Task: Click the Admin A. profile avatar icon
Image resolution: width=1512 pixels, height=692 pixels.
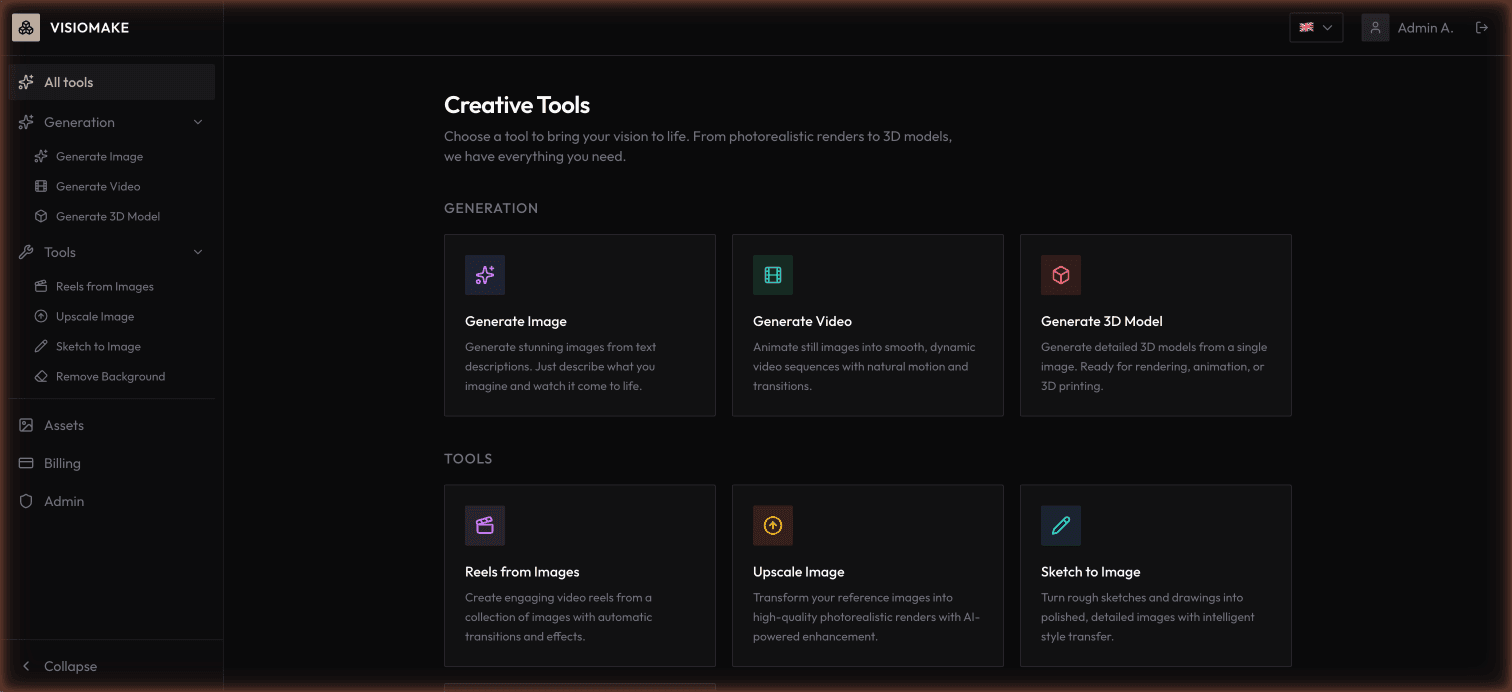Action: (1374, 27)
